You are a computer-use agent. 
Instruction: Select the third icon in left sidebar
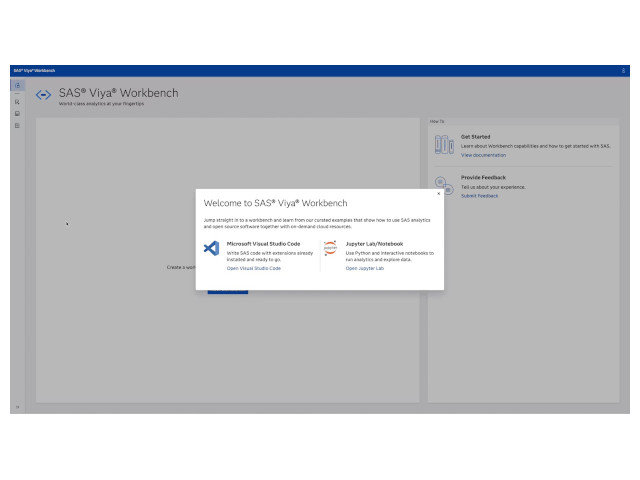click(17, 113)
